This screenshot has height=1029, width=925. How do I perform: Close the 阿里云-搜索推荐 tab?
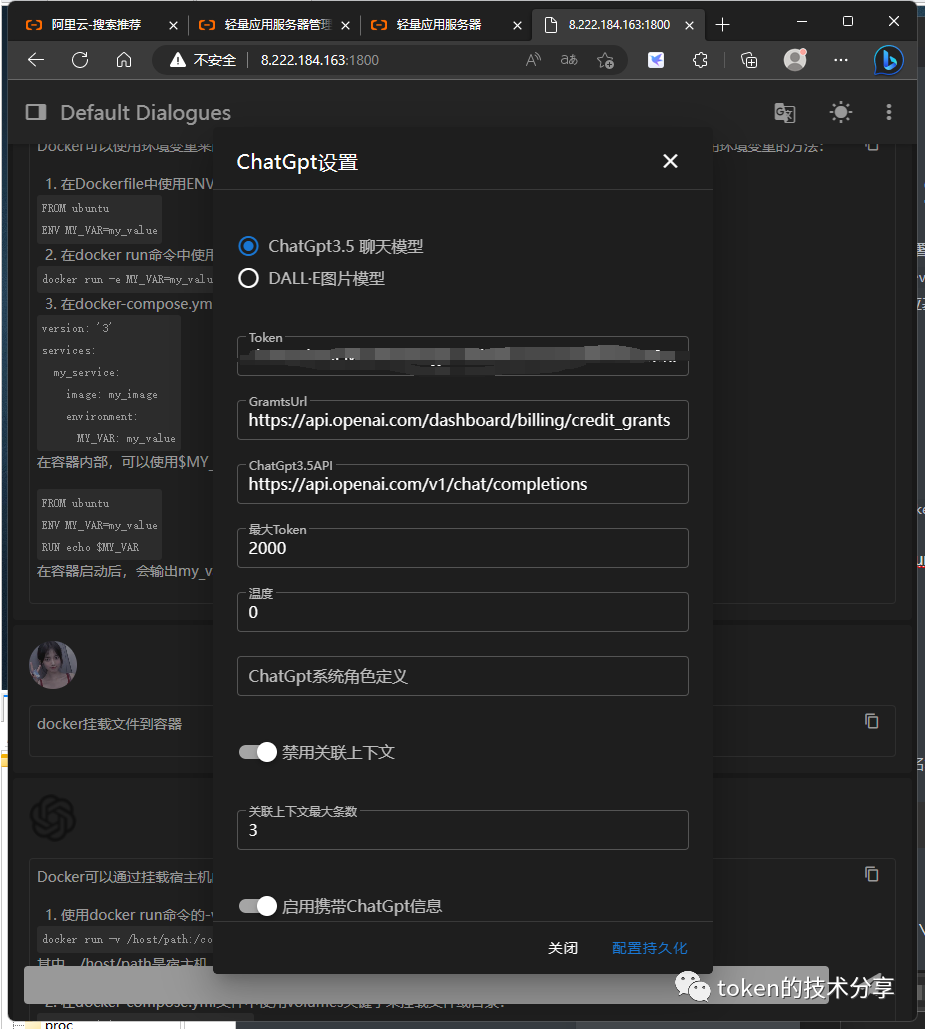pos(173,26)
